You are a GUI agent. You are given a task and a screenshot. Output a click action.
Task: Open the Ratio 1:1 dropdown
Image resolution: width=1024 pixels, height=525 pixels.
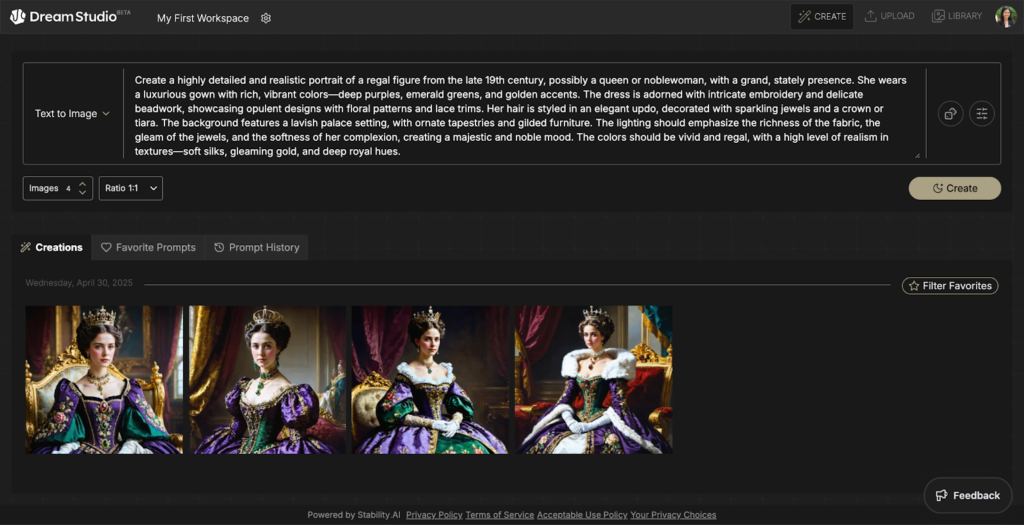131,188
